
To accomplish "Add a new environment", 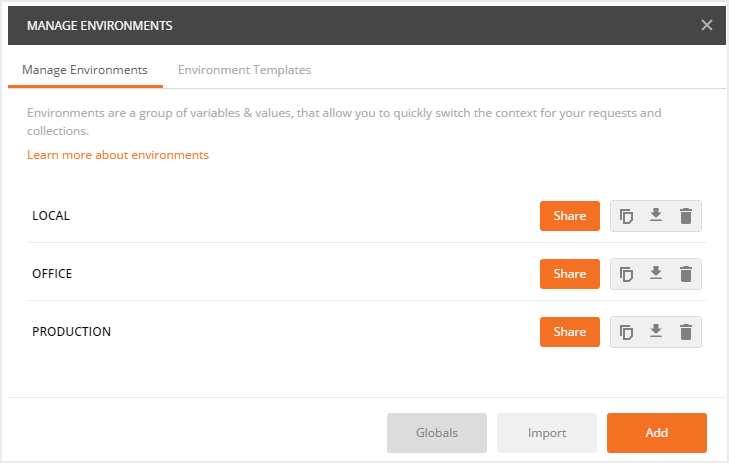I will pos(656,433).
